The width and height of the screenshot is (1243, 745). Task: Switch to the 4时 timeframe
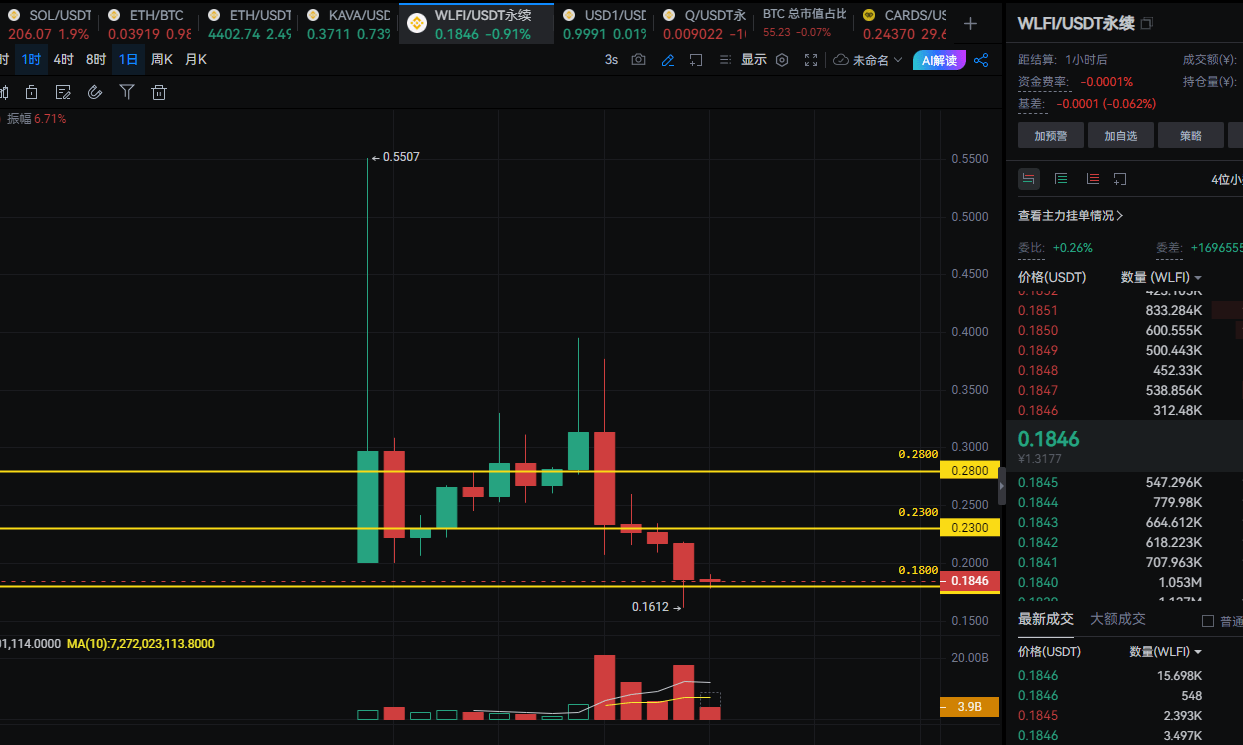pos(63,60)
